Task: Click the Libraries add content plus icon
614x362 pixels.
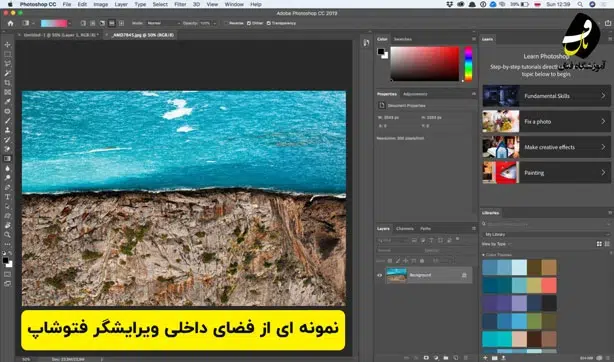Action: (485, 358)
